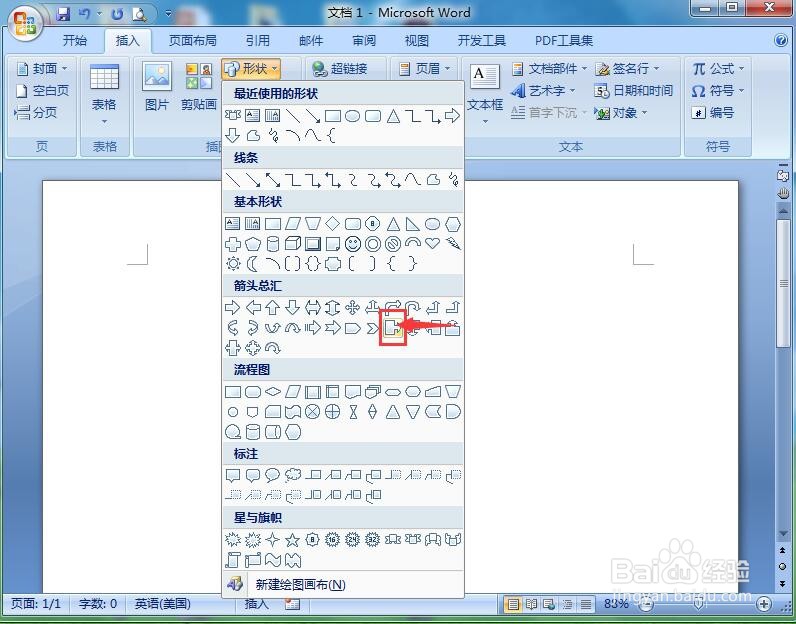Screen dimensions: 796x624
Task: Pick cube shape in 基本形状
Action: [293, 244]
